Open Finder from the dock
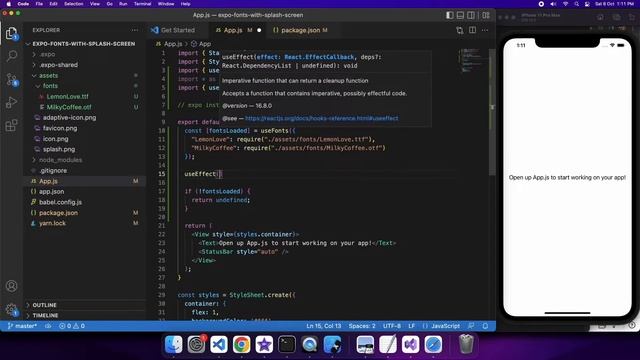The width and height of the screenshot is (640, 360). (173, 344)
